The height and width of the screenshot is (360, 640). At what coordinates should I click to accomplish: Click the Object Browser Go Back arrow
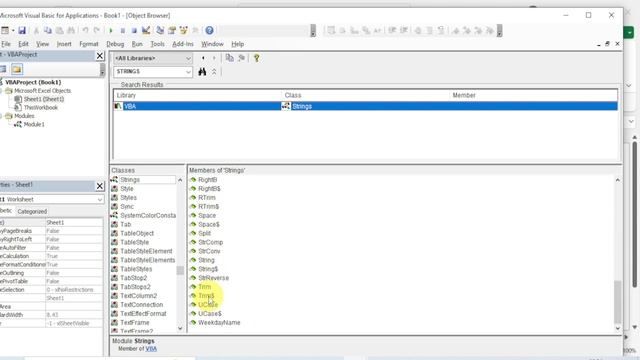(203, 58)
